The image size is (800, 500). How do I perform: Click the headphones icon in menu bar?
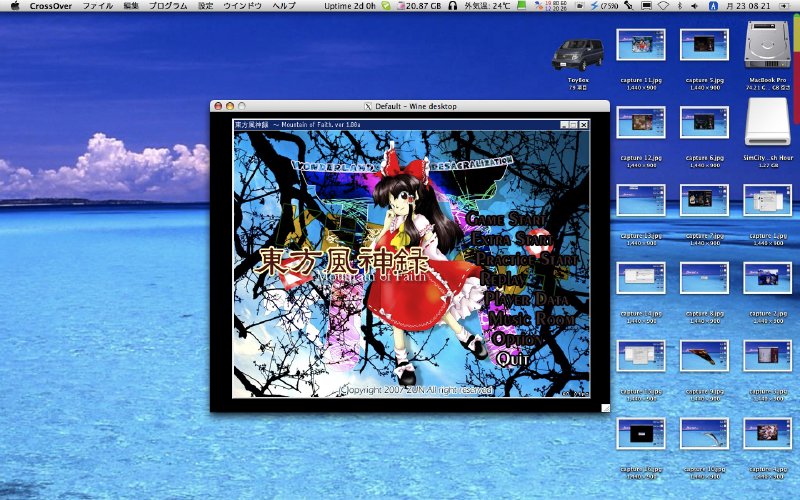(x=453, y=6)
